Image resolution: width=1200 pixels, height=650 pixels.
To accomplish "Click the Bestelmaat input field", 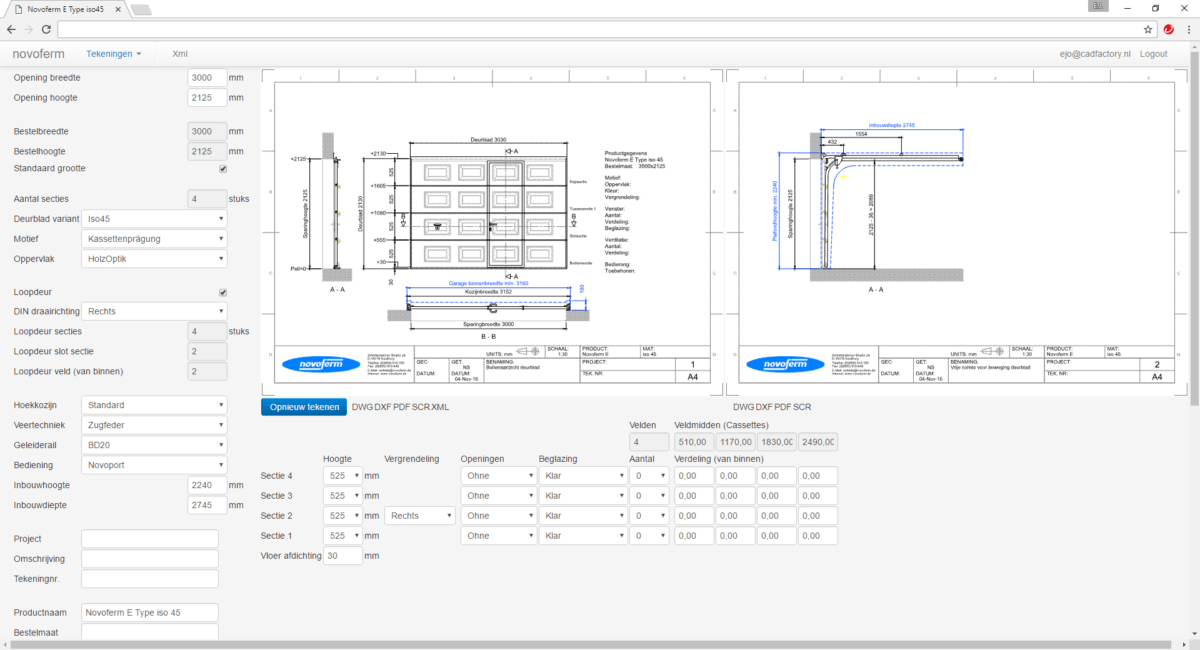I will (149, 632).
